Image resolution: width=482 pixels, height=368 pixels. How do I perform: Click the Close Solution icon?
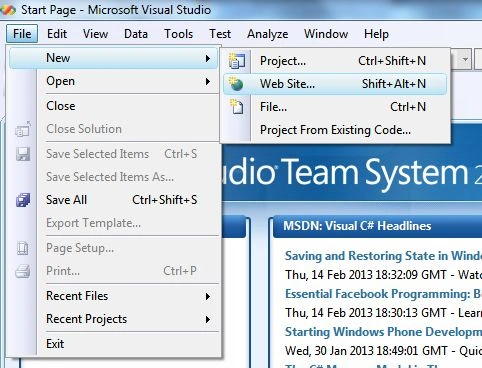23,129
